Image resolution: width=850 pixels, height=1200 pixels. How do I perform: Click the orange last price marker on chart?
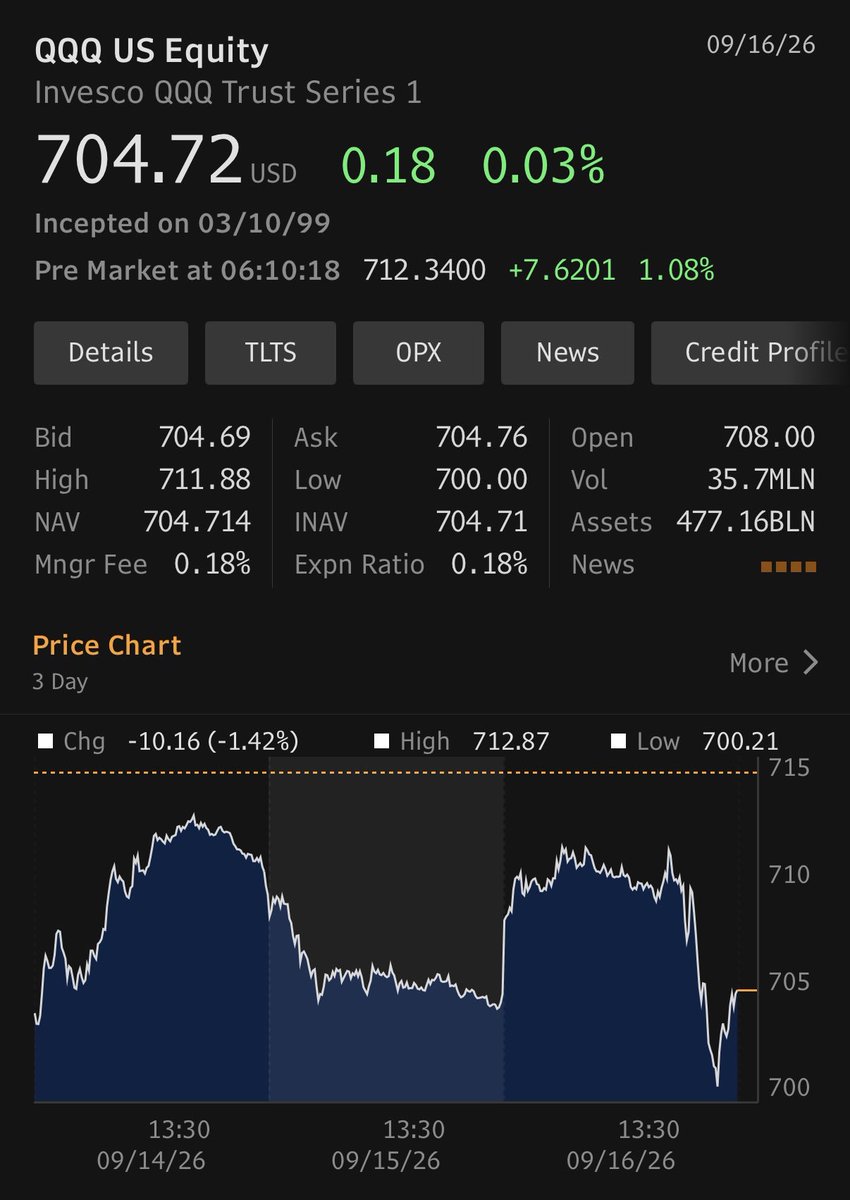[x=748, y=990]
